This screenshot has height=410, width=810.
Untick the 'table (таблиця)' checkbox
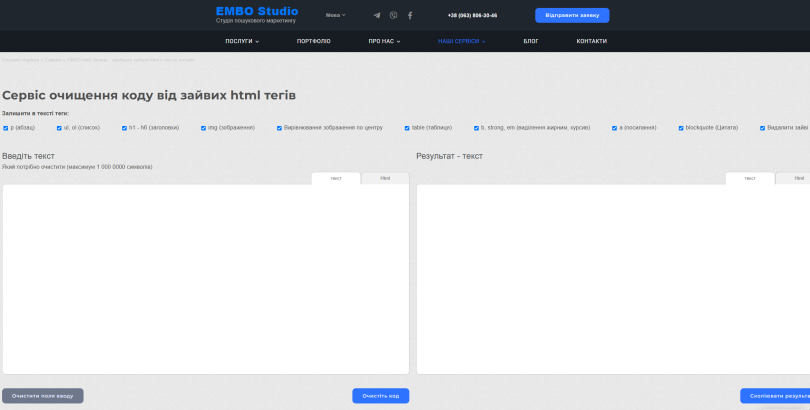407,128
